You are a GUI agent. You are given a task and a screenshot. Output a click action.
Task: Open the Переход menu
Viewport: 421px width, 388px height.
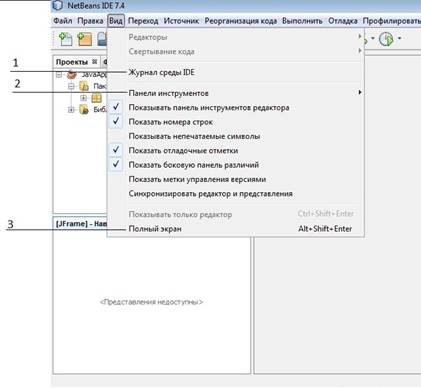click(x=143, y=21)
